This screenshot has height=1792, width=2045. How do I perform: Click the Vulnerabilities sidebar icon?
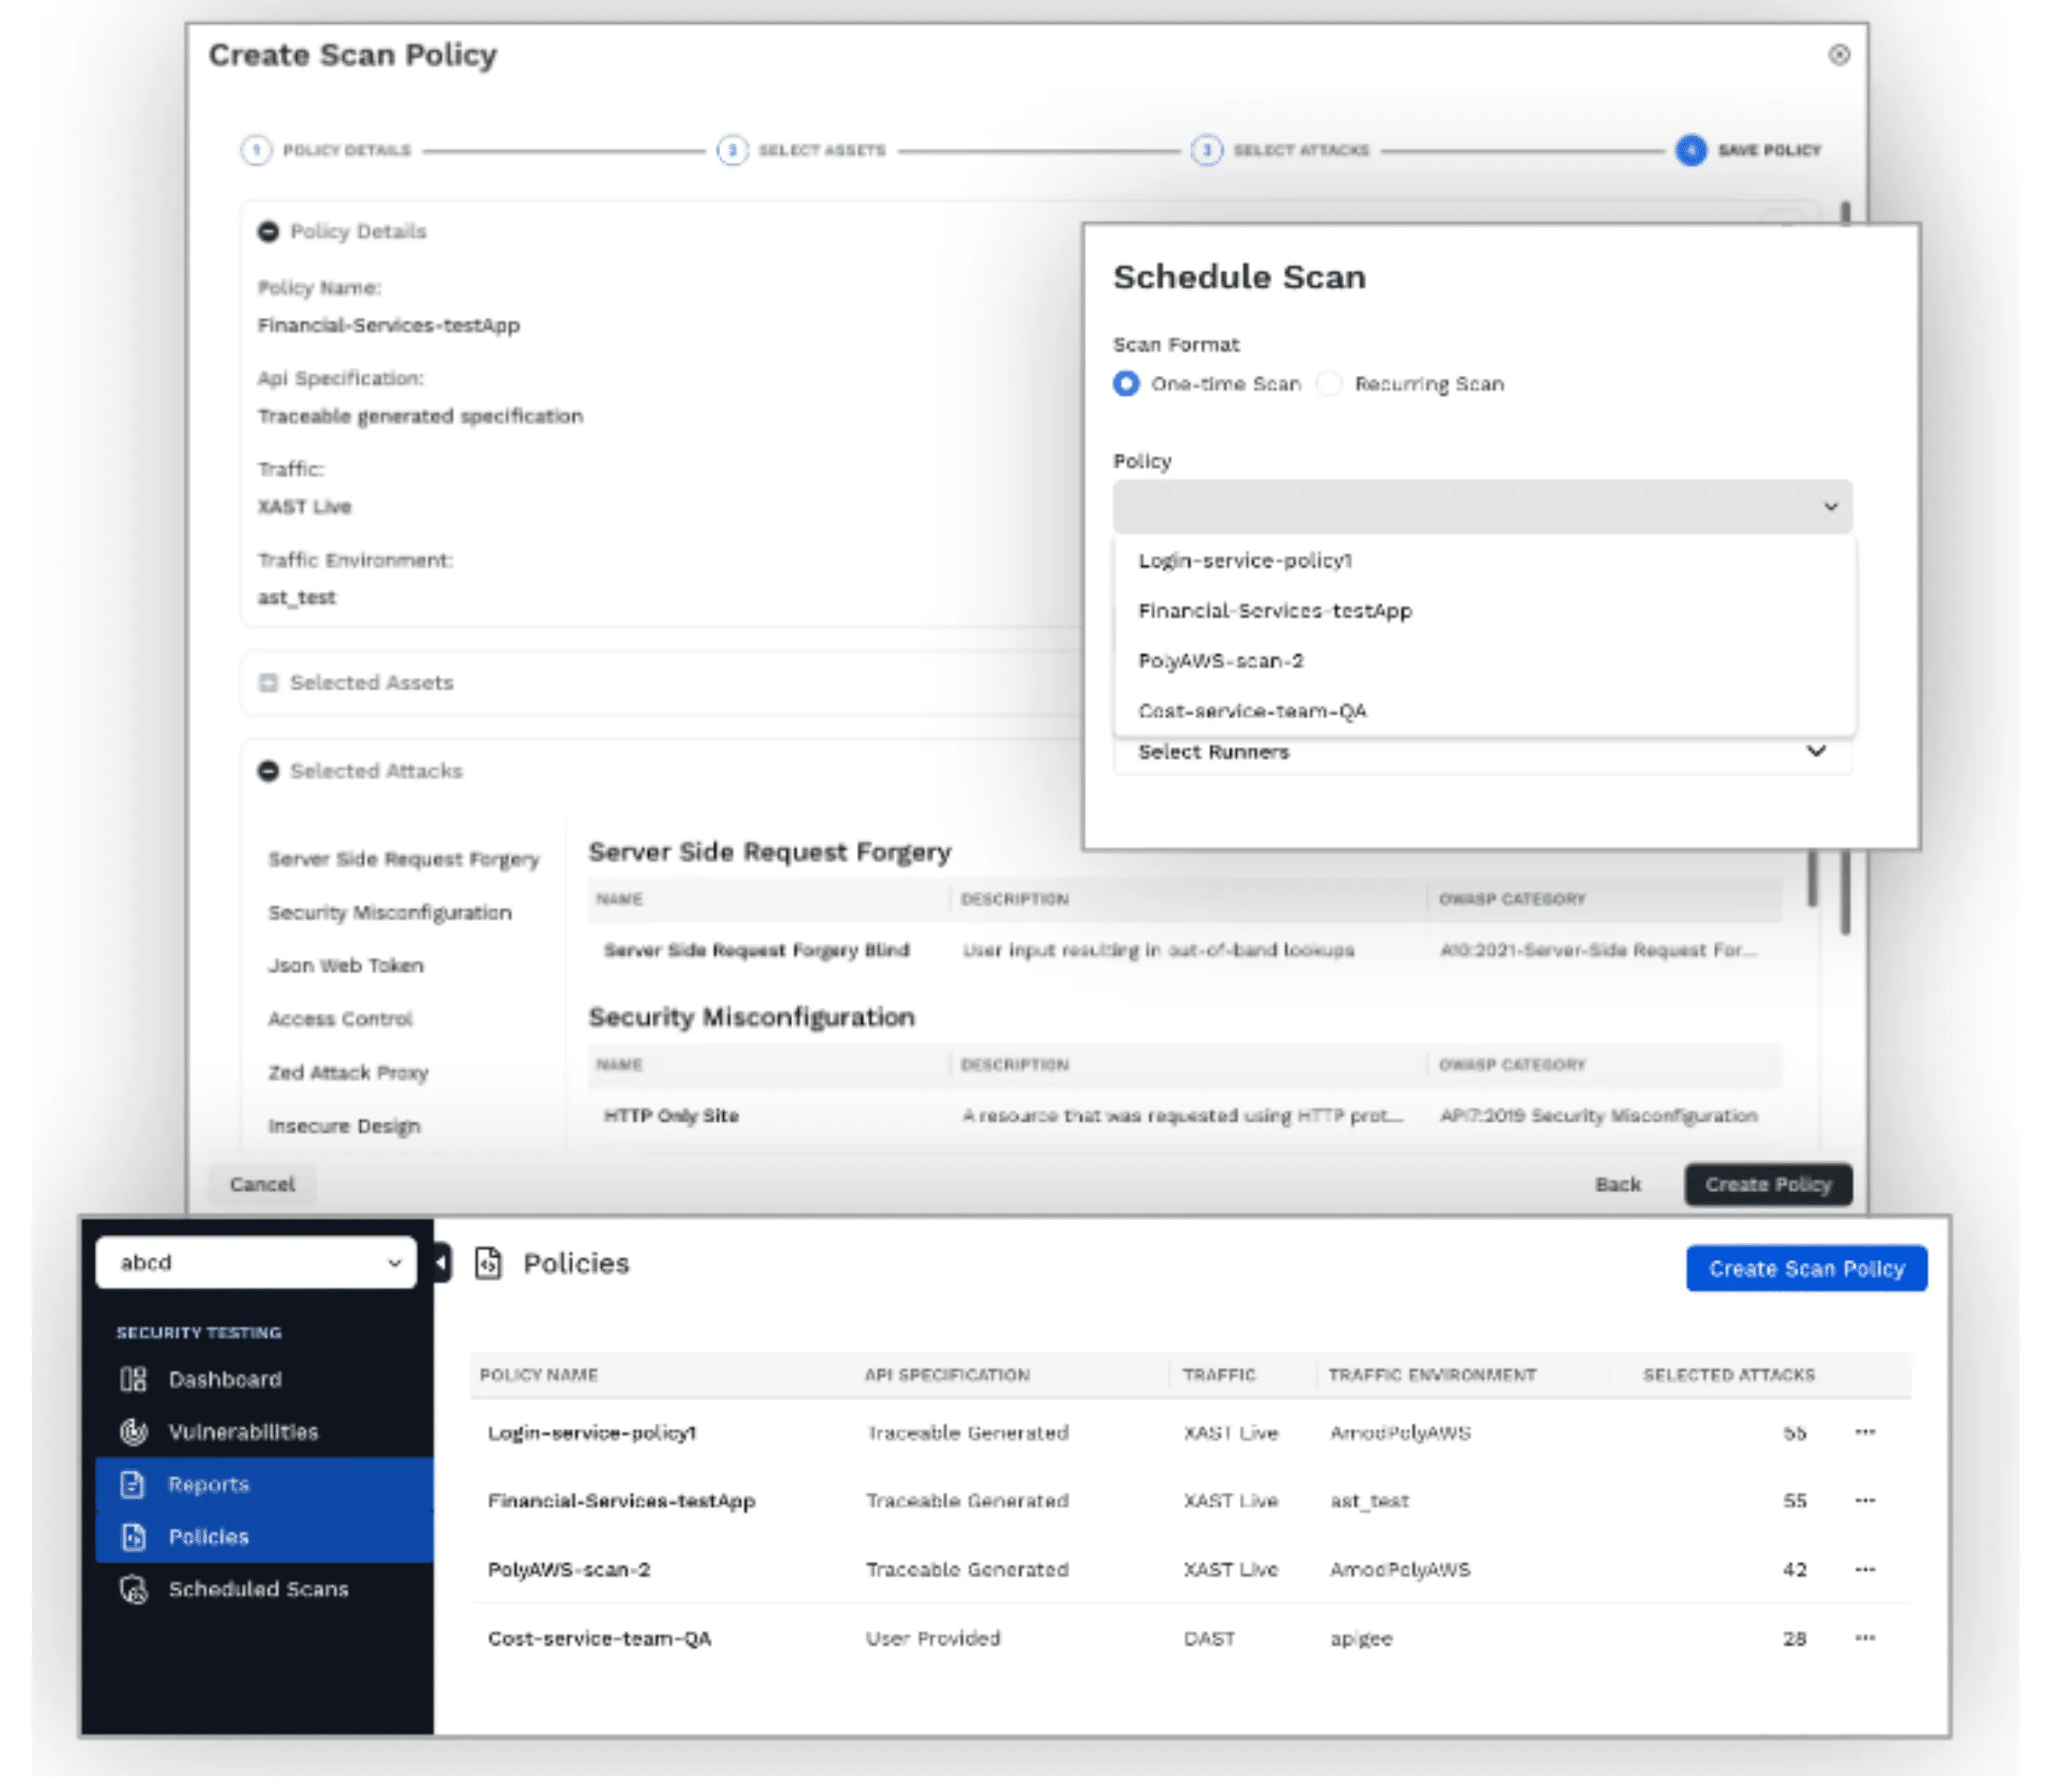pyautogui.click(x=133, y=1432)
